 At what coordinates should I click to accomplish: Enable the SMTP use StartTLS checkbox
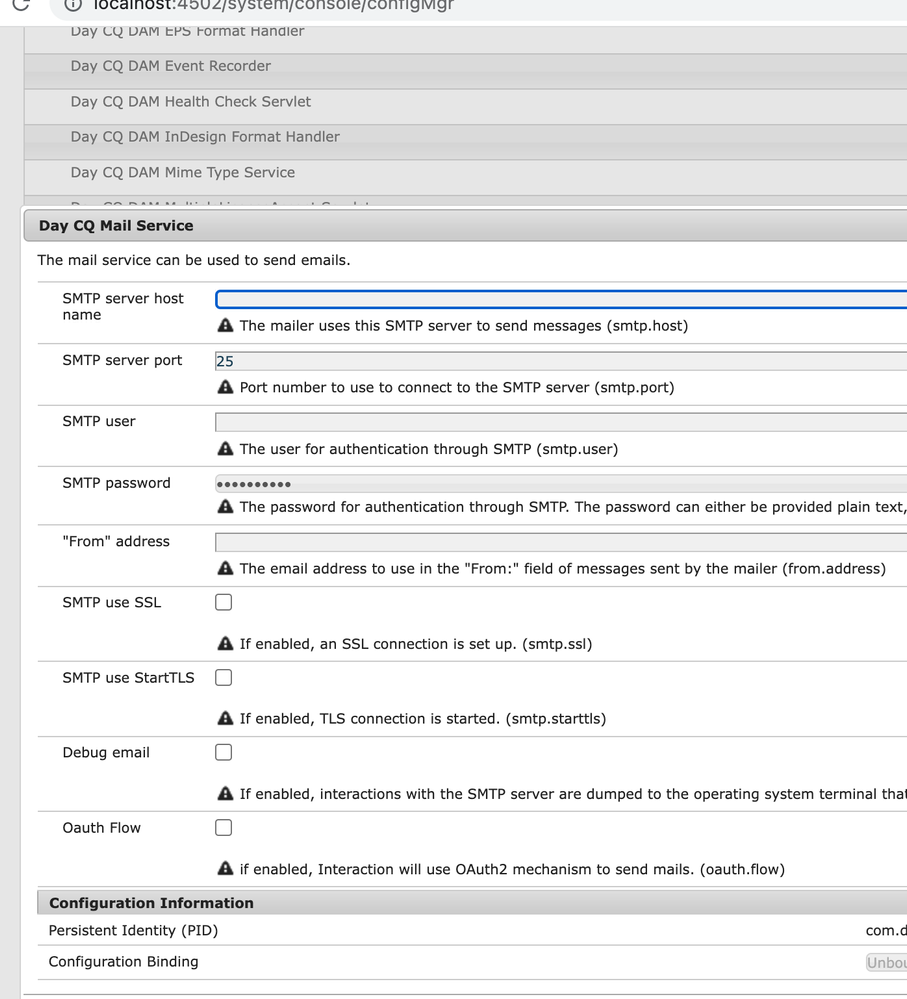point(223,677)
